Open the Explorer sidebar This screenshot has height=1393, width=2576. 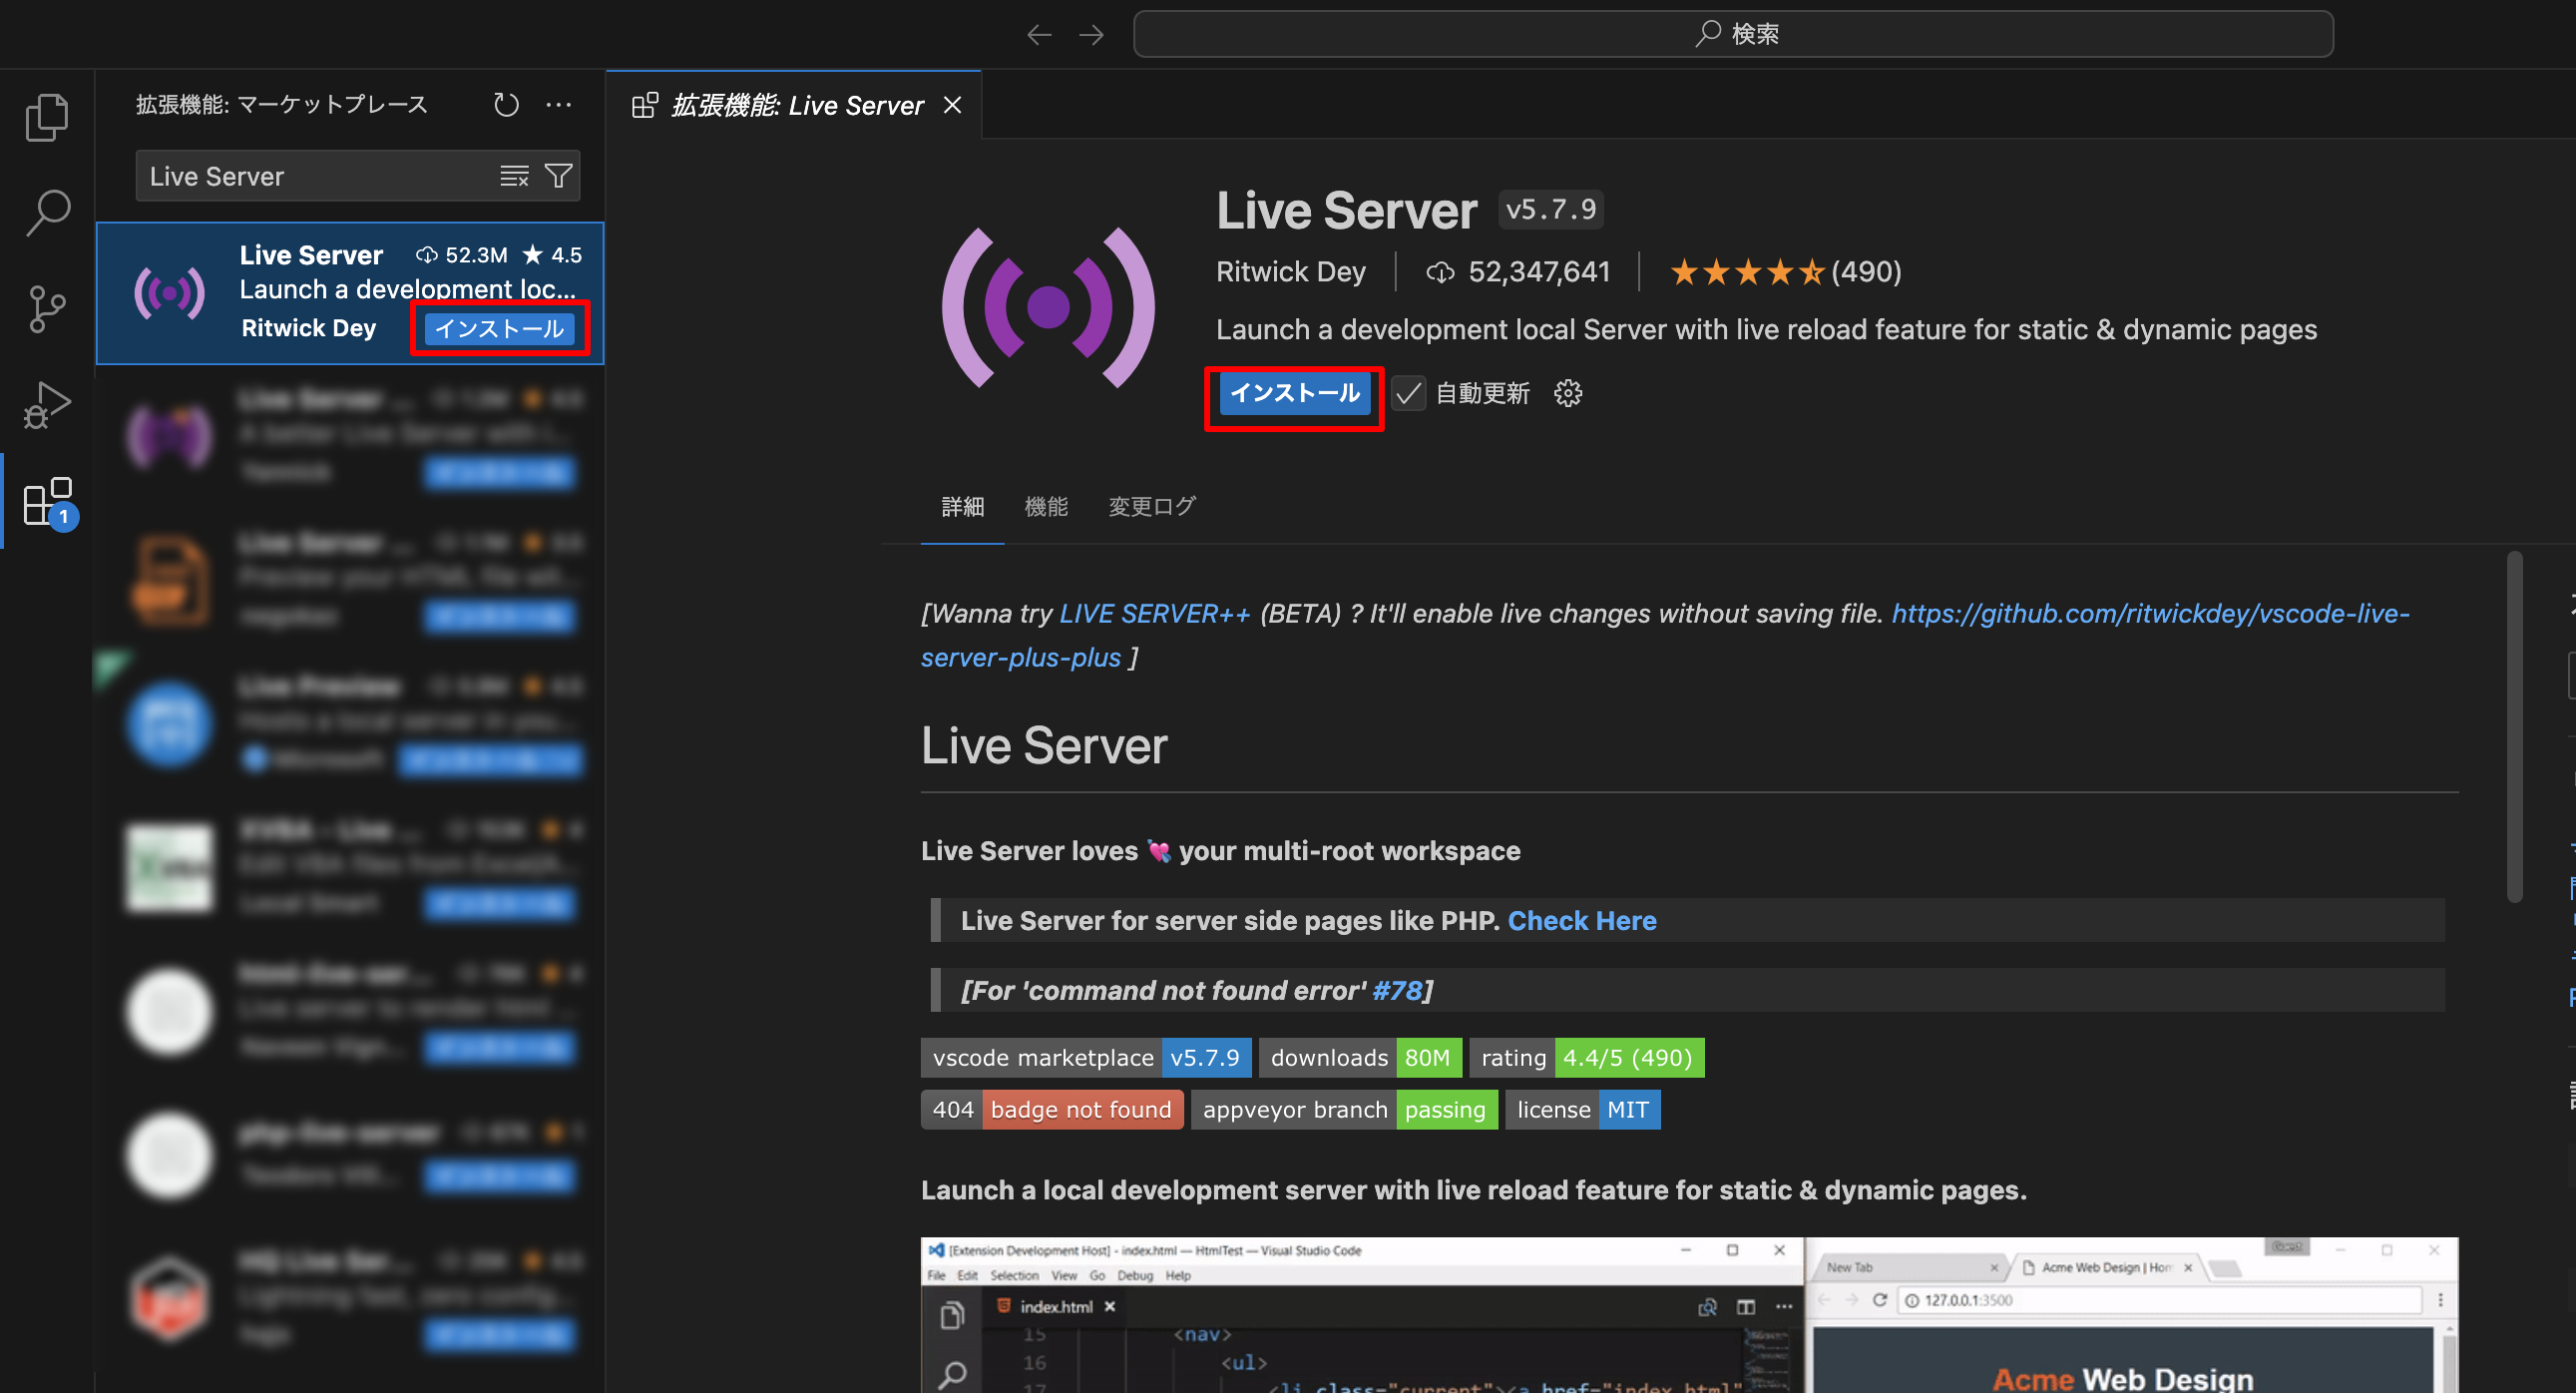pyautogui.click(x=46, y=115)
